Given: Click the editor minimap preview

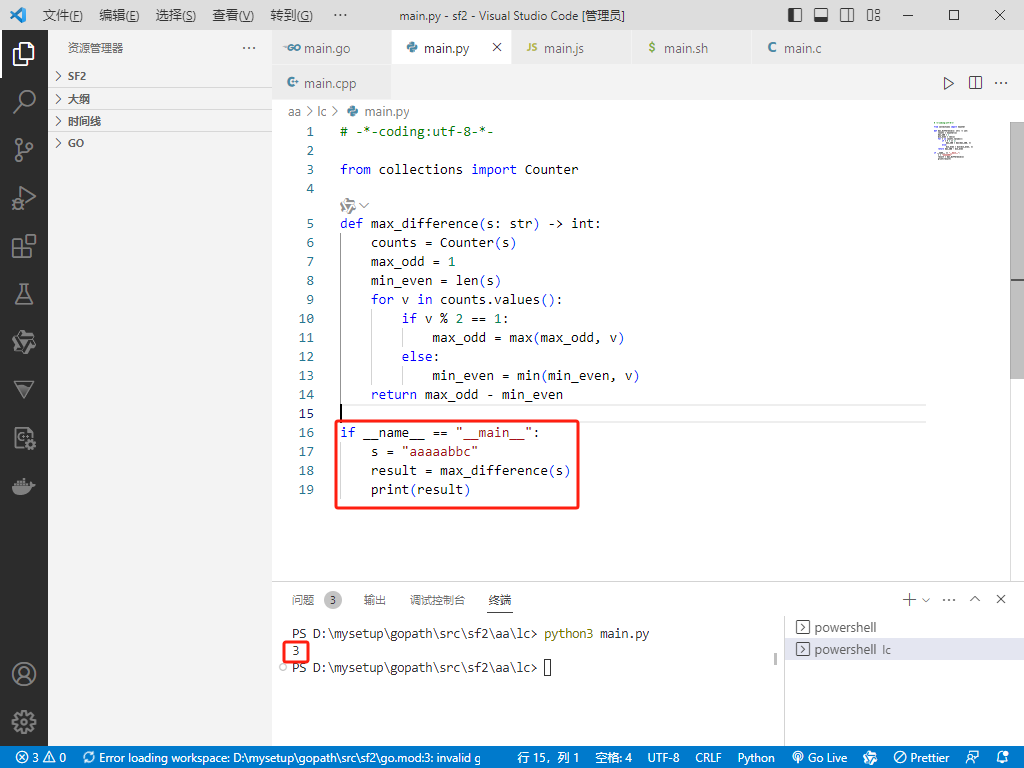Looking at the screenshot, I should tap(953, 140).
